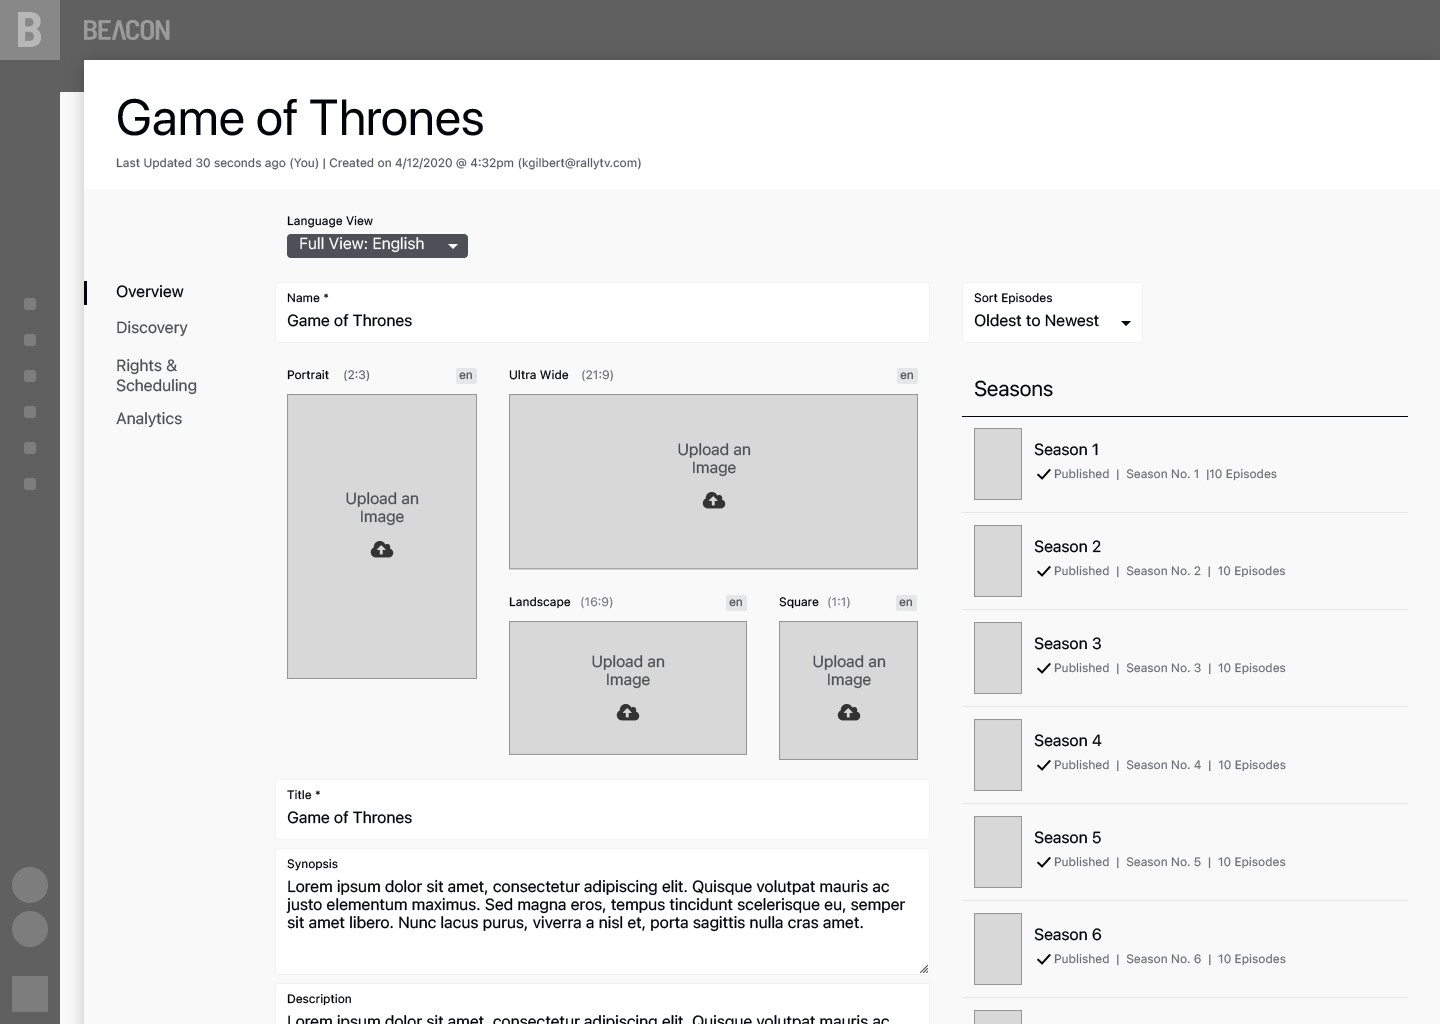Open Rights & Scheduling
The image size is (1440, 1024).
[x=156, y=376]
